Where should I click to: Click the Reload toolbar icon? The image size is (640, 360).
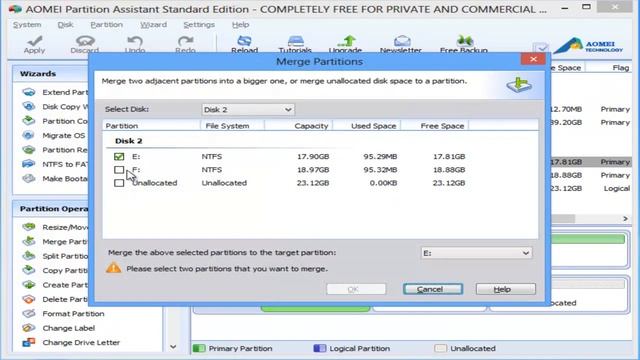coord(244,41)
